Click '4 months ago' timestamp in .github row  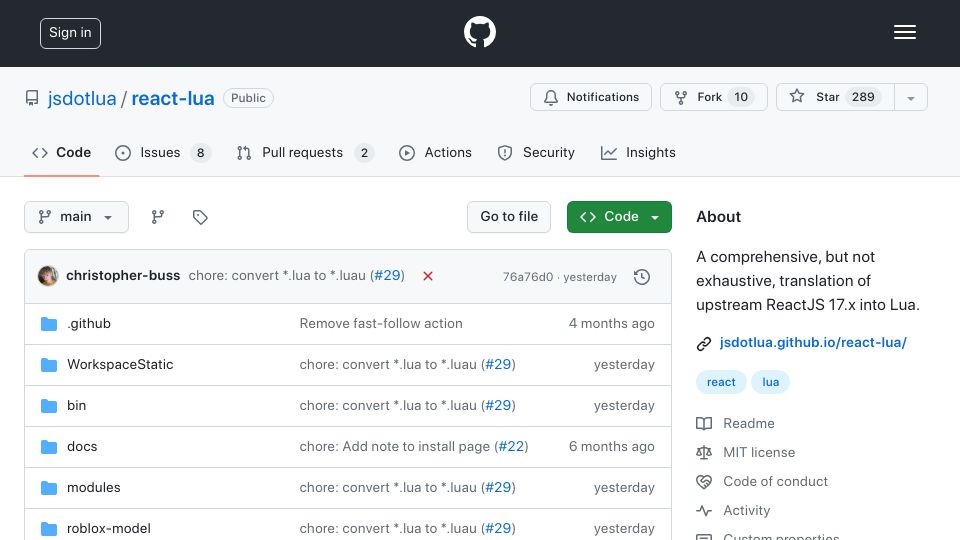pyautogui.click(x=612, y=323)
